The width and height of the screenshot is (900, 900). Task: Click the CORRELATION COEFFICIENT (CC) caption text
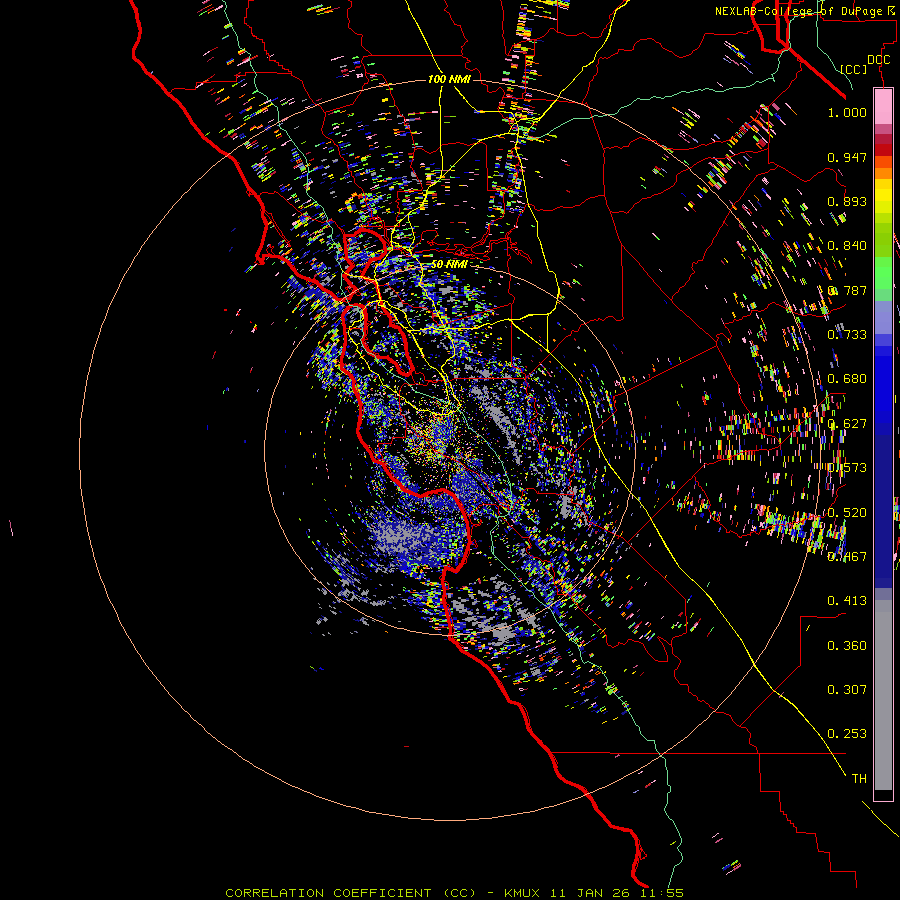pos(350,893)
